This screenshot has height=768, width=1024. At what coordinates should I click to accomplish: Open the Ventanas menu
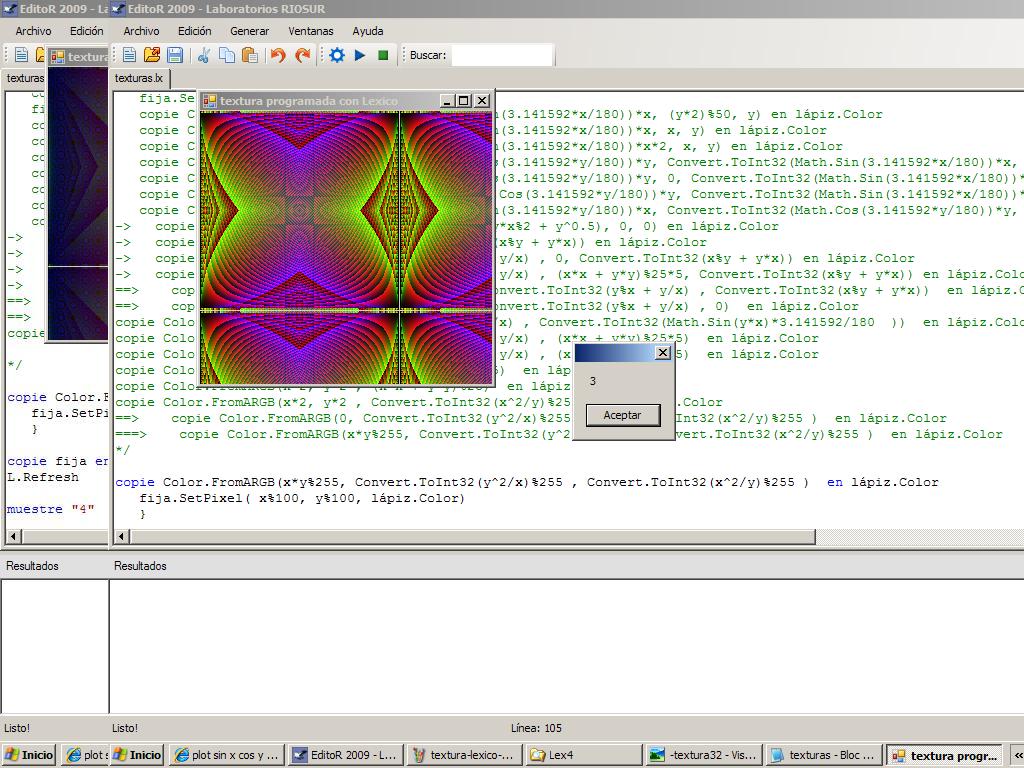tap(310, 31)
